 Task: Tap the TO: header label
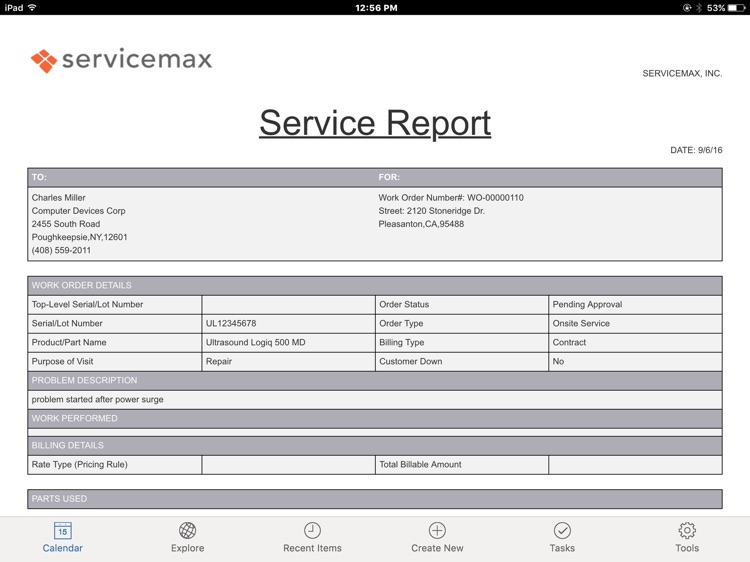(x=39, y=177)
